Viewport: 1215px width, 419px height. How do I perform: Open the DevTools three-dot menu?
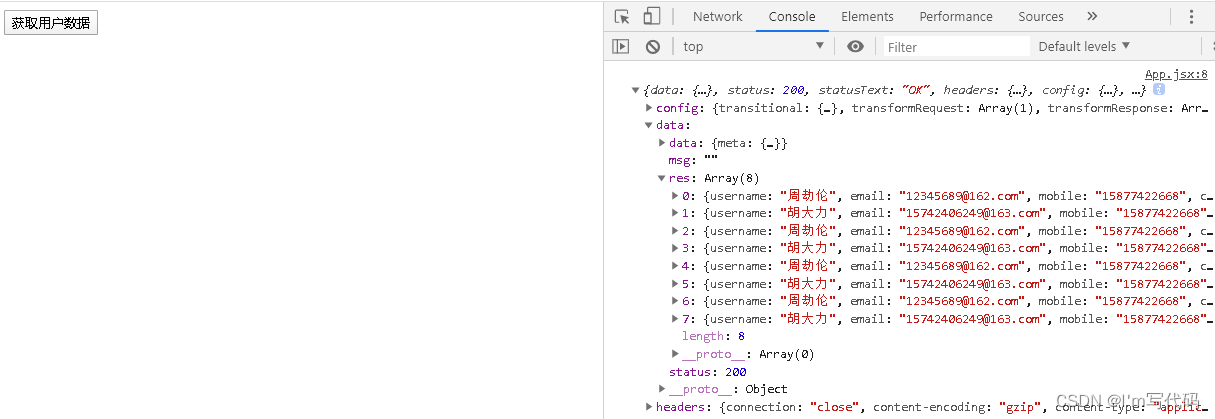coord(1191,16)
